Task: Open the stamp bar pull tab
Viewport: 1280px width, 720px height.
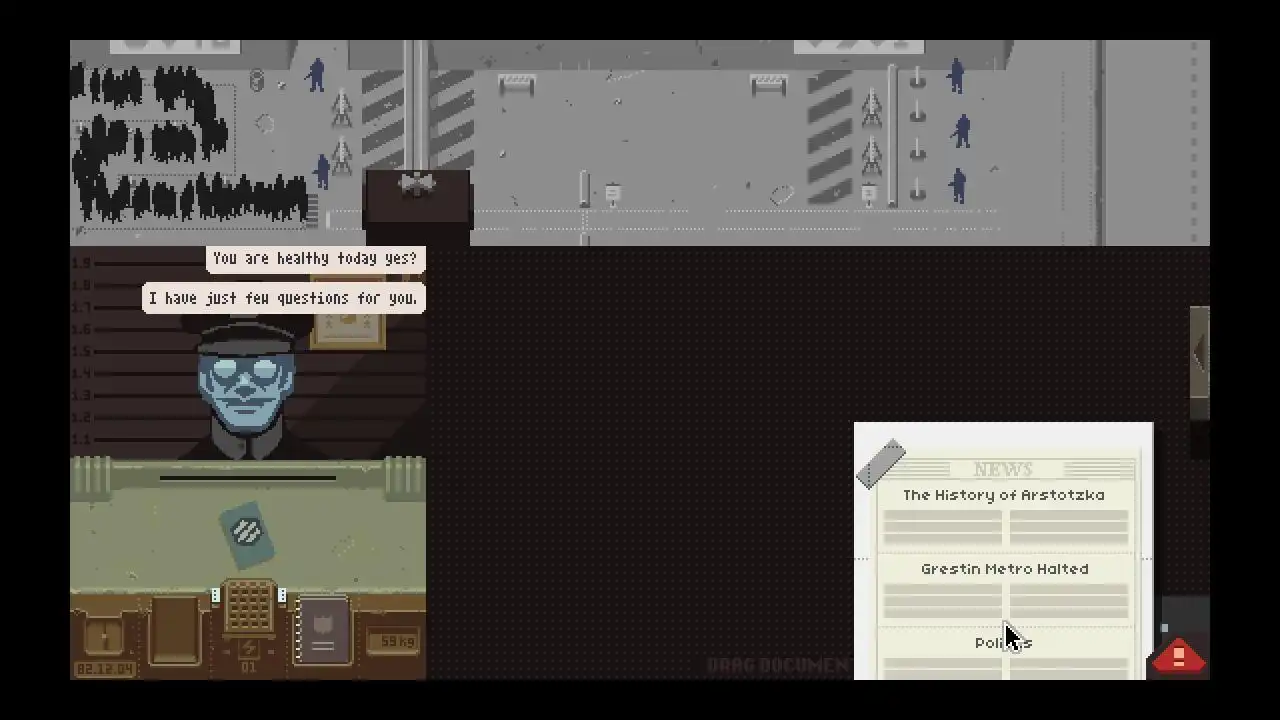Action: coord(1199,350)
